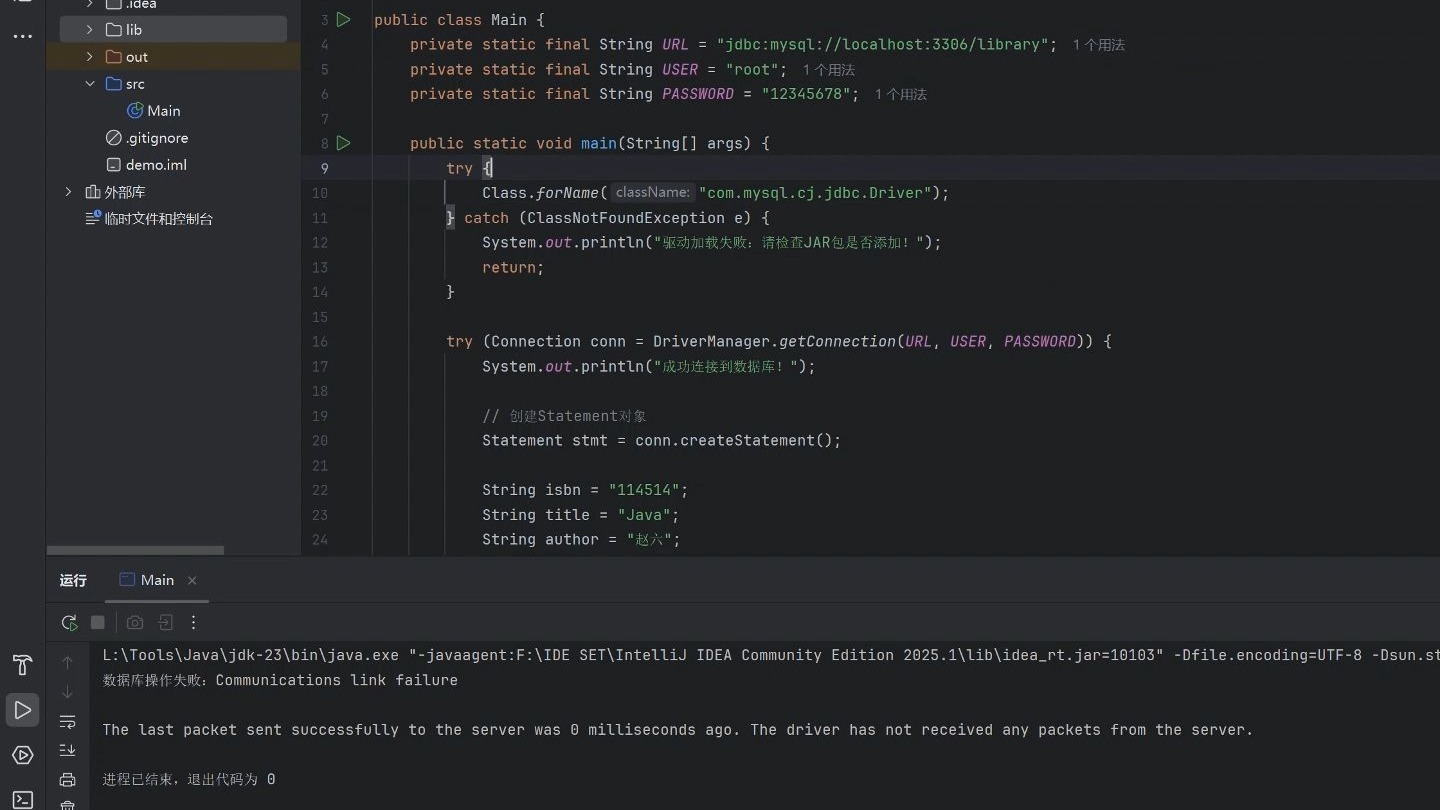
Task: Open the Build tool window (hammer icon)
Action: (x=22, y=665)
